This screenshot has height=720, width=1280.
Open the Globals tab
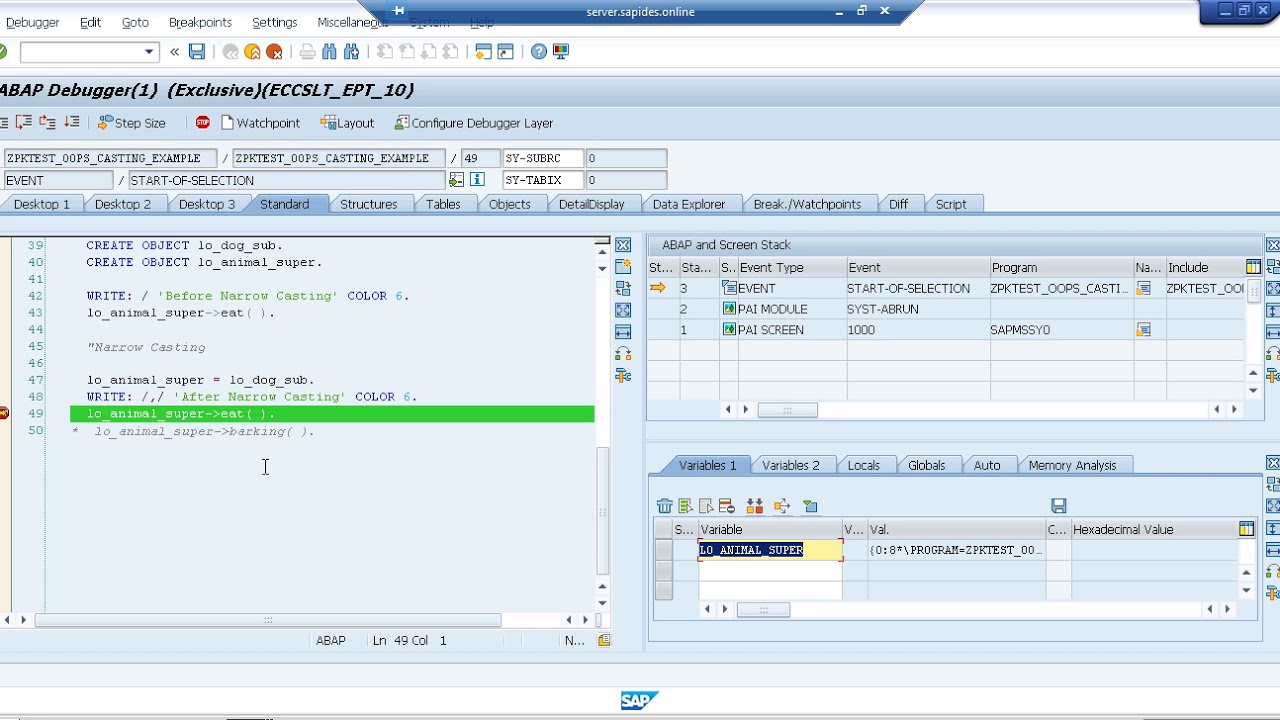926,465
